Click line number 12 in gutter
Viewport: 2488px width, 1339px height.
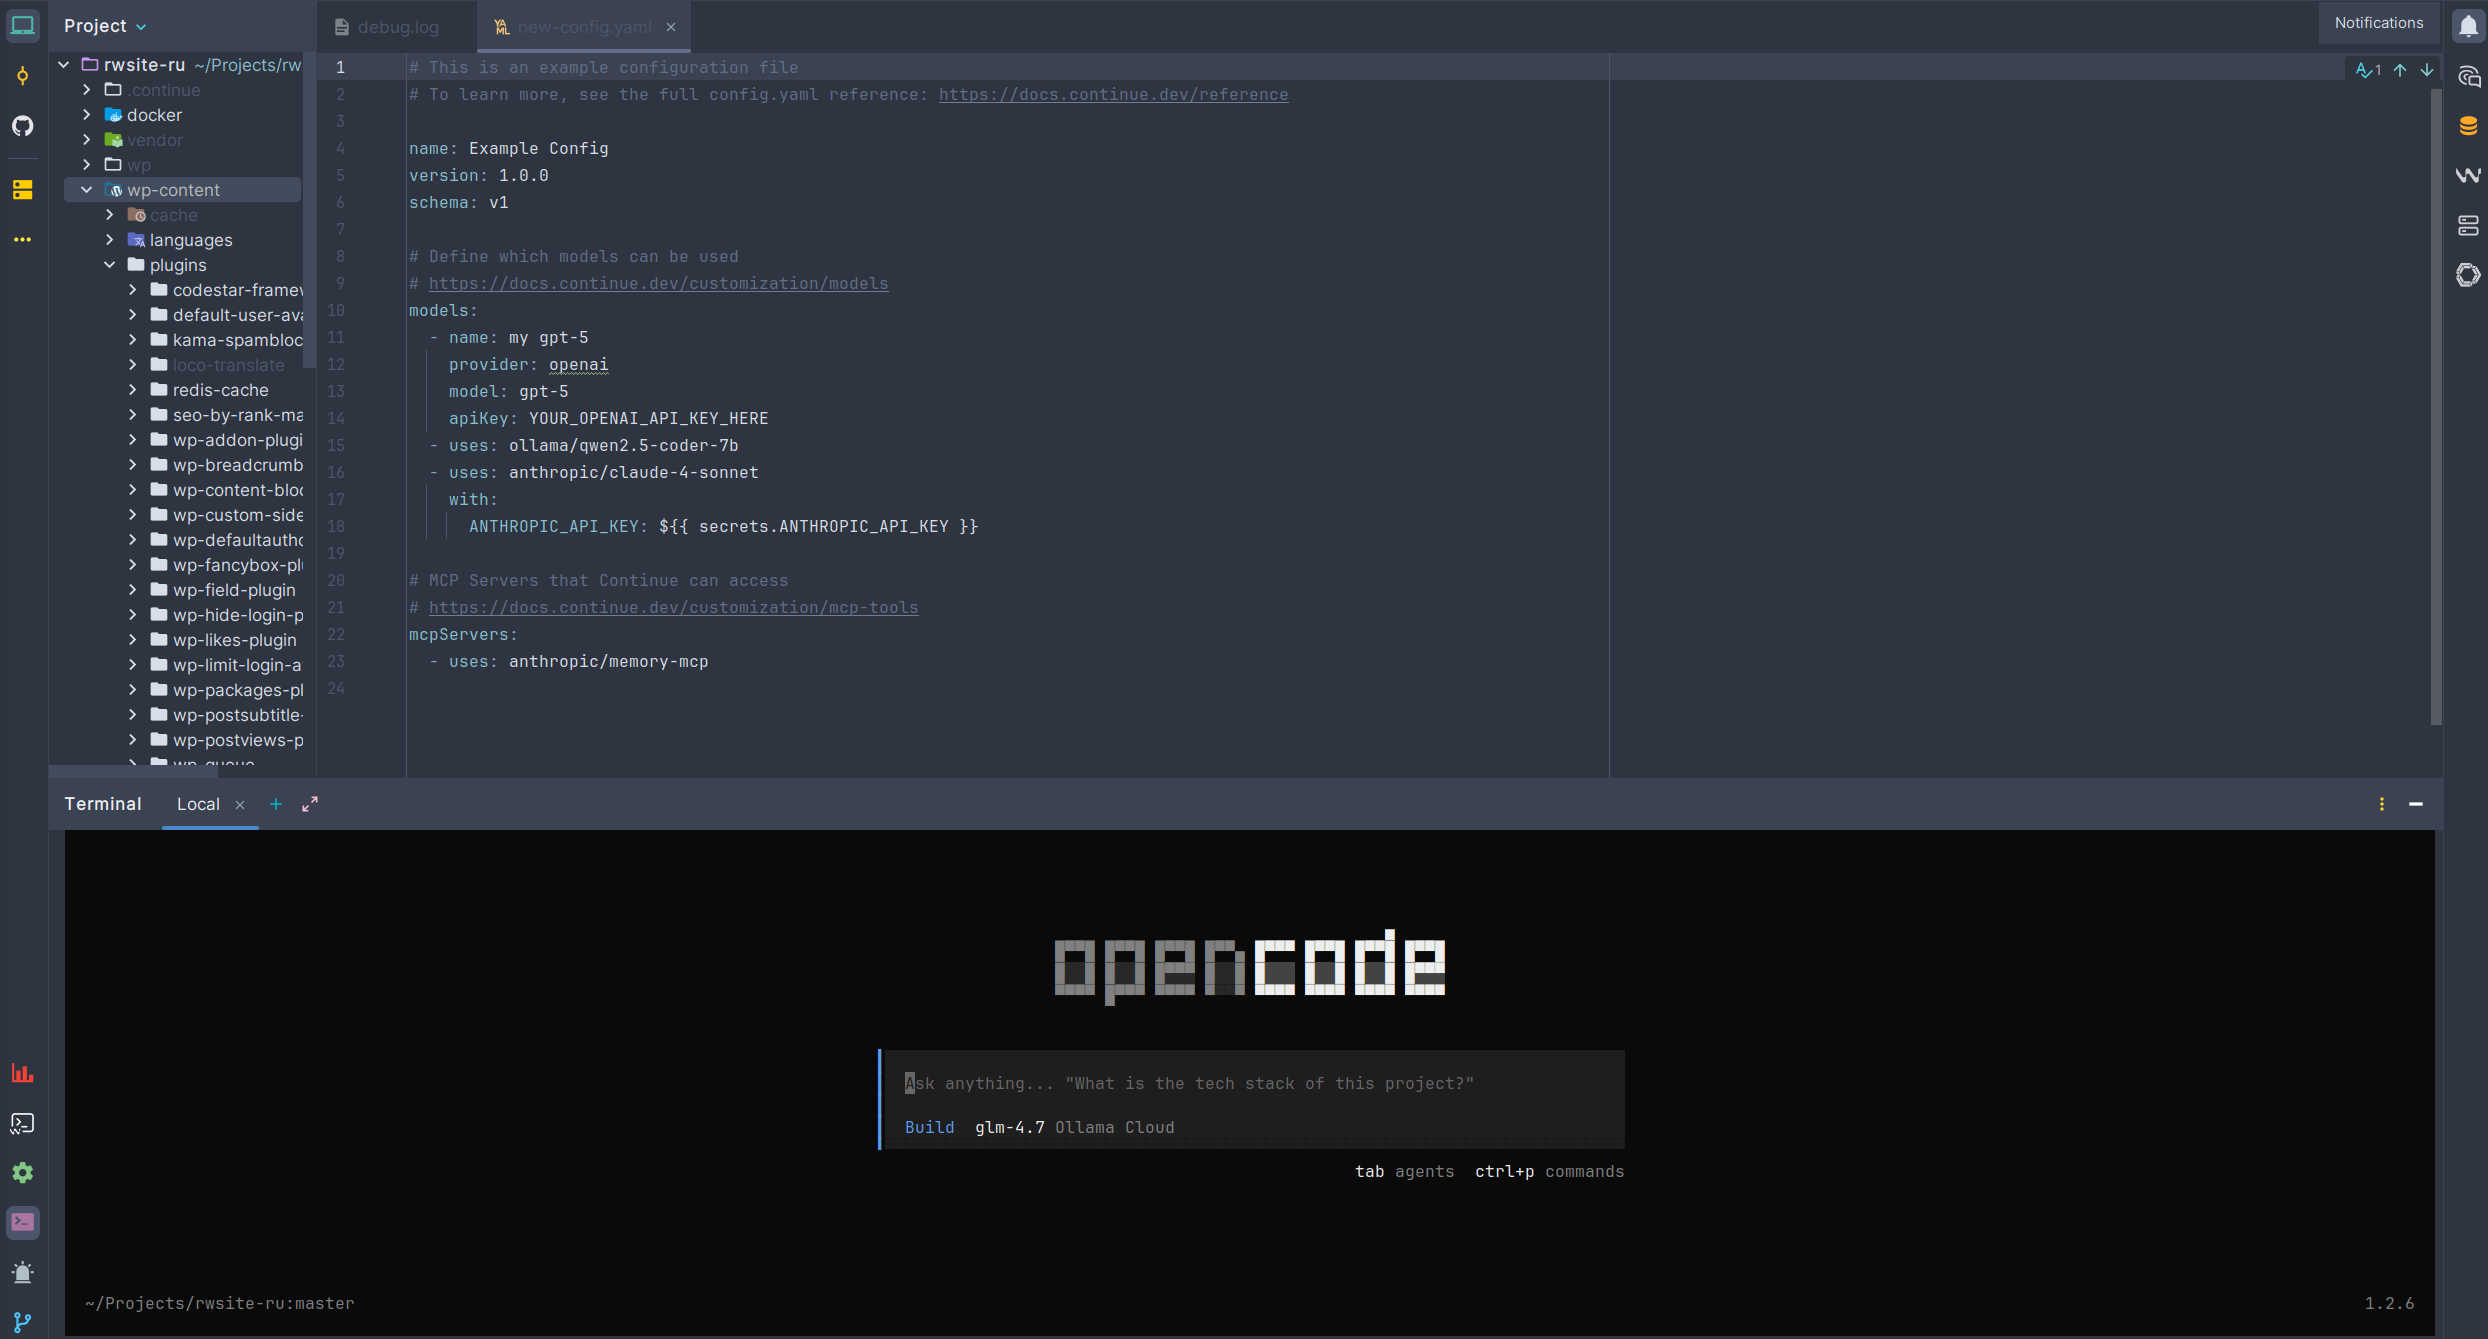[337, 365]
